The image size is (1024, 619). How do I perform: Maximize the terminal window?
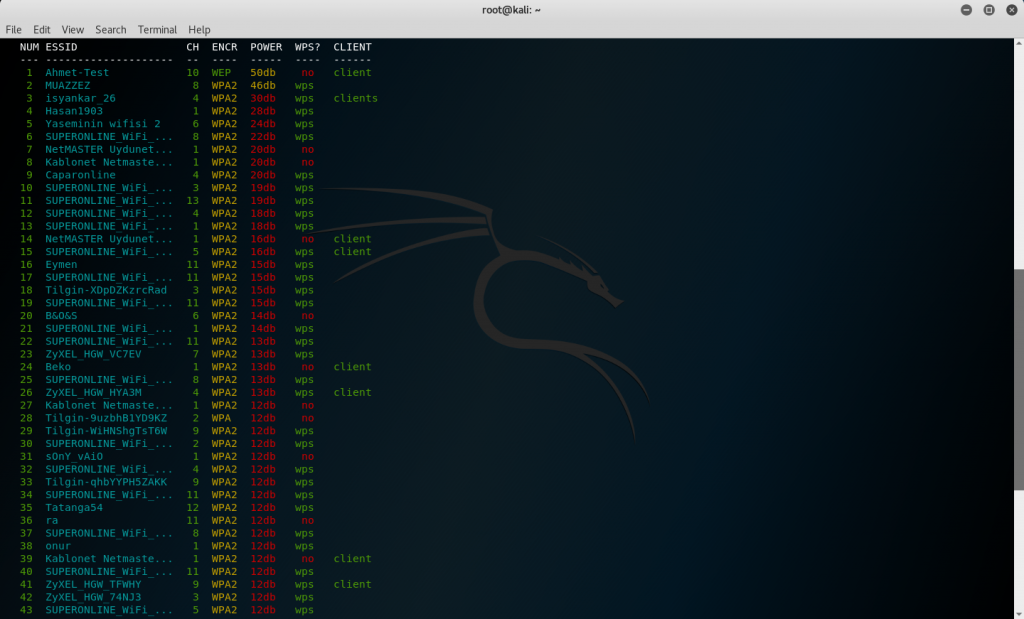(x=988, y=10)
